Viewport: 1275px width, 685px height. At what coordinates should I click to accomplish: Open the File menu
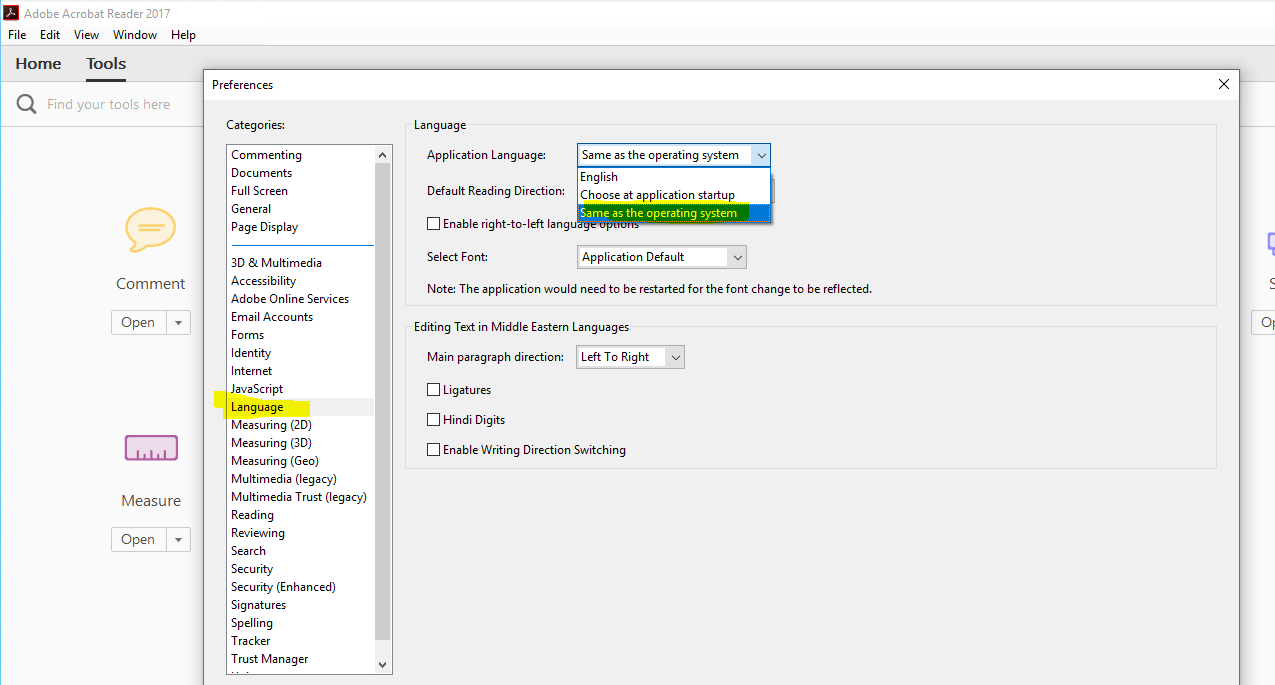[17, 35]
